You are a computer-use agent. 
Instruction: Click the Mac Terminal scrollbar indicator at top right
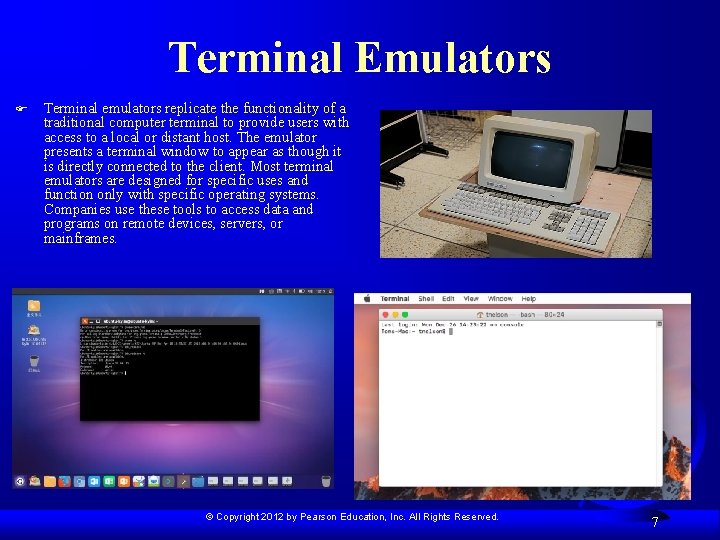tap(659, 324)
